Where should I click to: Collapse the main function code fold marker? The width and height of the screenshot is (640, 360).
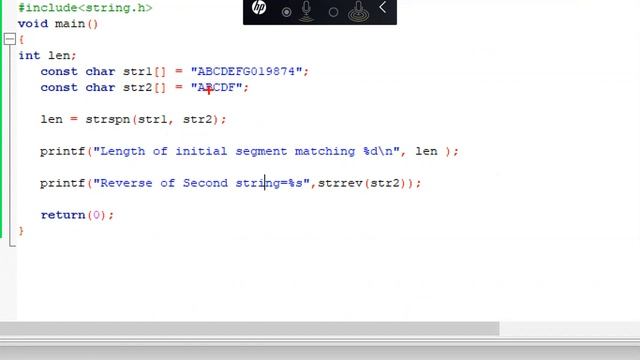pos(10,39)
